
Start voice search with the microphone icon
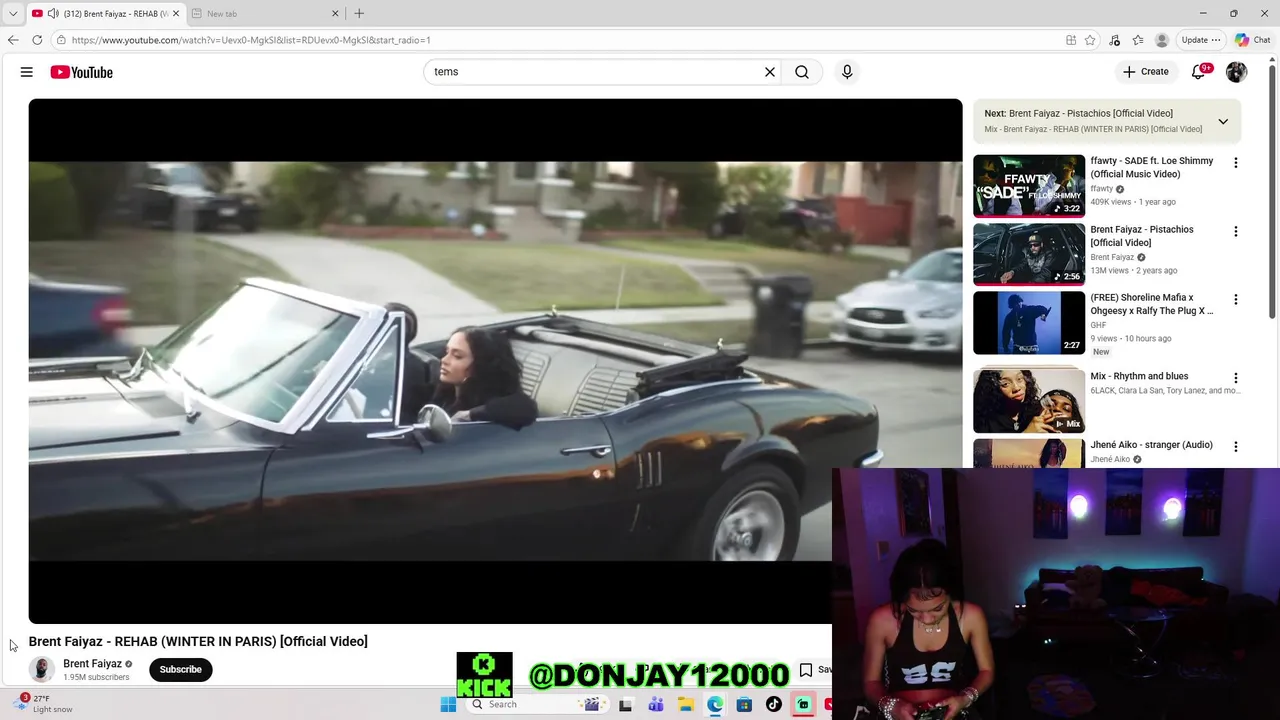pos(847,72)
